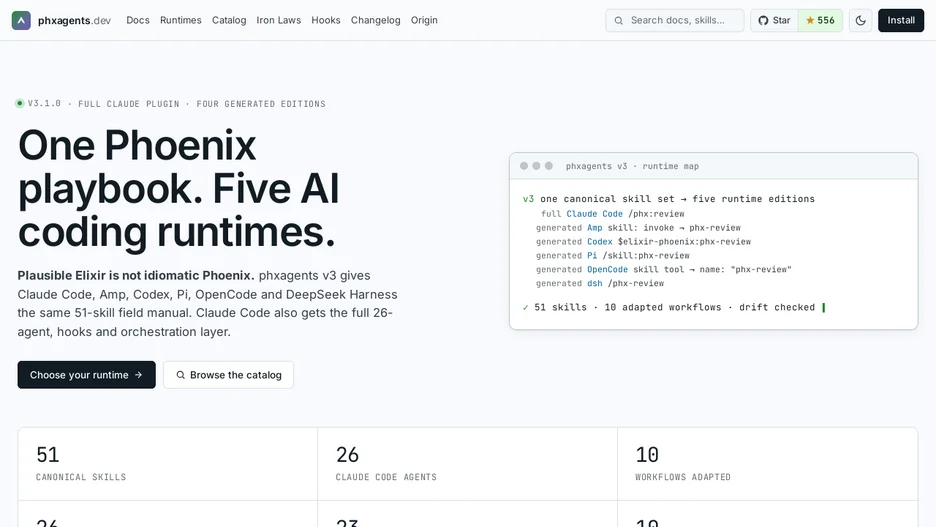Star the repository on GitHub

(774, 20)
